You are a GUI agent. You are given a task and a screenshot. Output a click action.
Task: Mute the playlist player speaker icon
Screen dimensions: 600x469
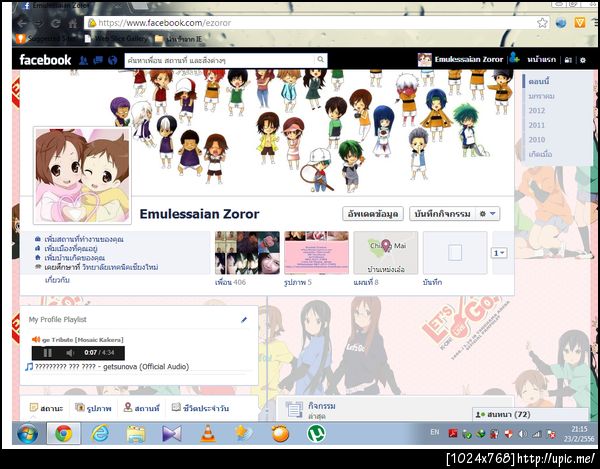[70, 353]
